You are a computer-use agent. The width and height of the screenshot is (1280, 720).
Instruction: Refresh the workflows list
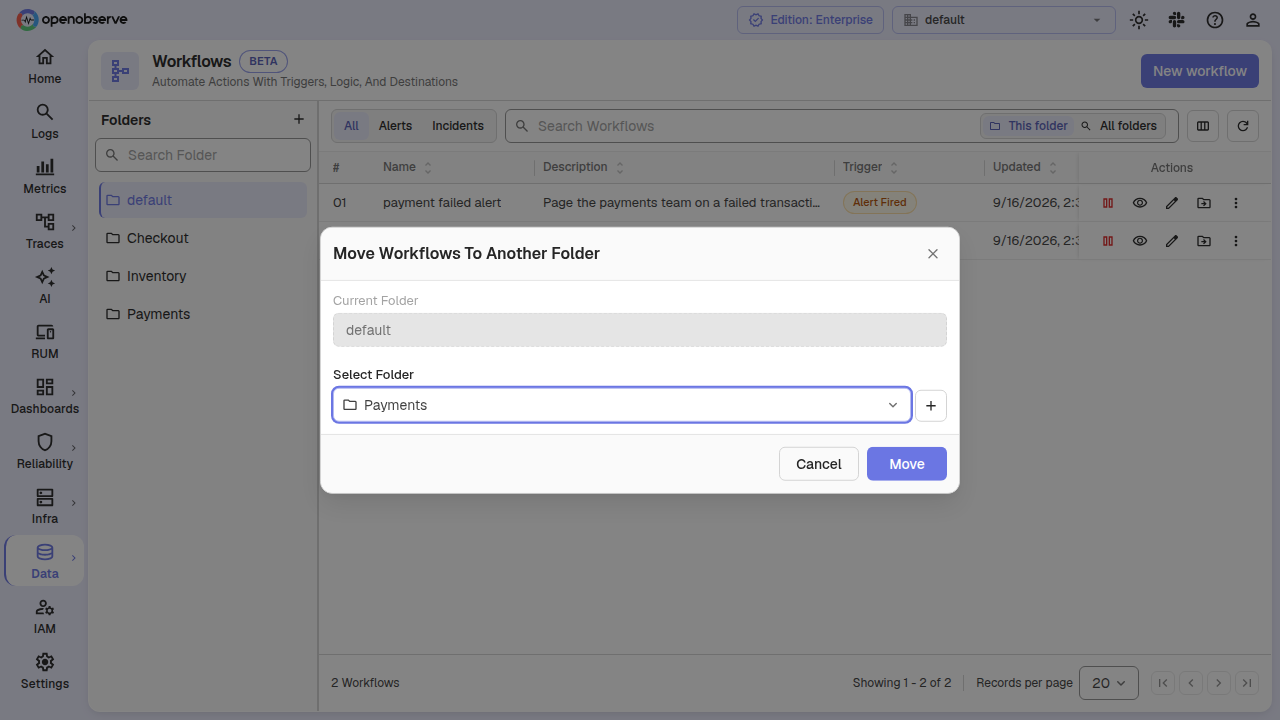(x=1243, y=126)
